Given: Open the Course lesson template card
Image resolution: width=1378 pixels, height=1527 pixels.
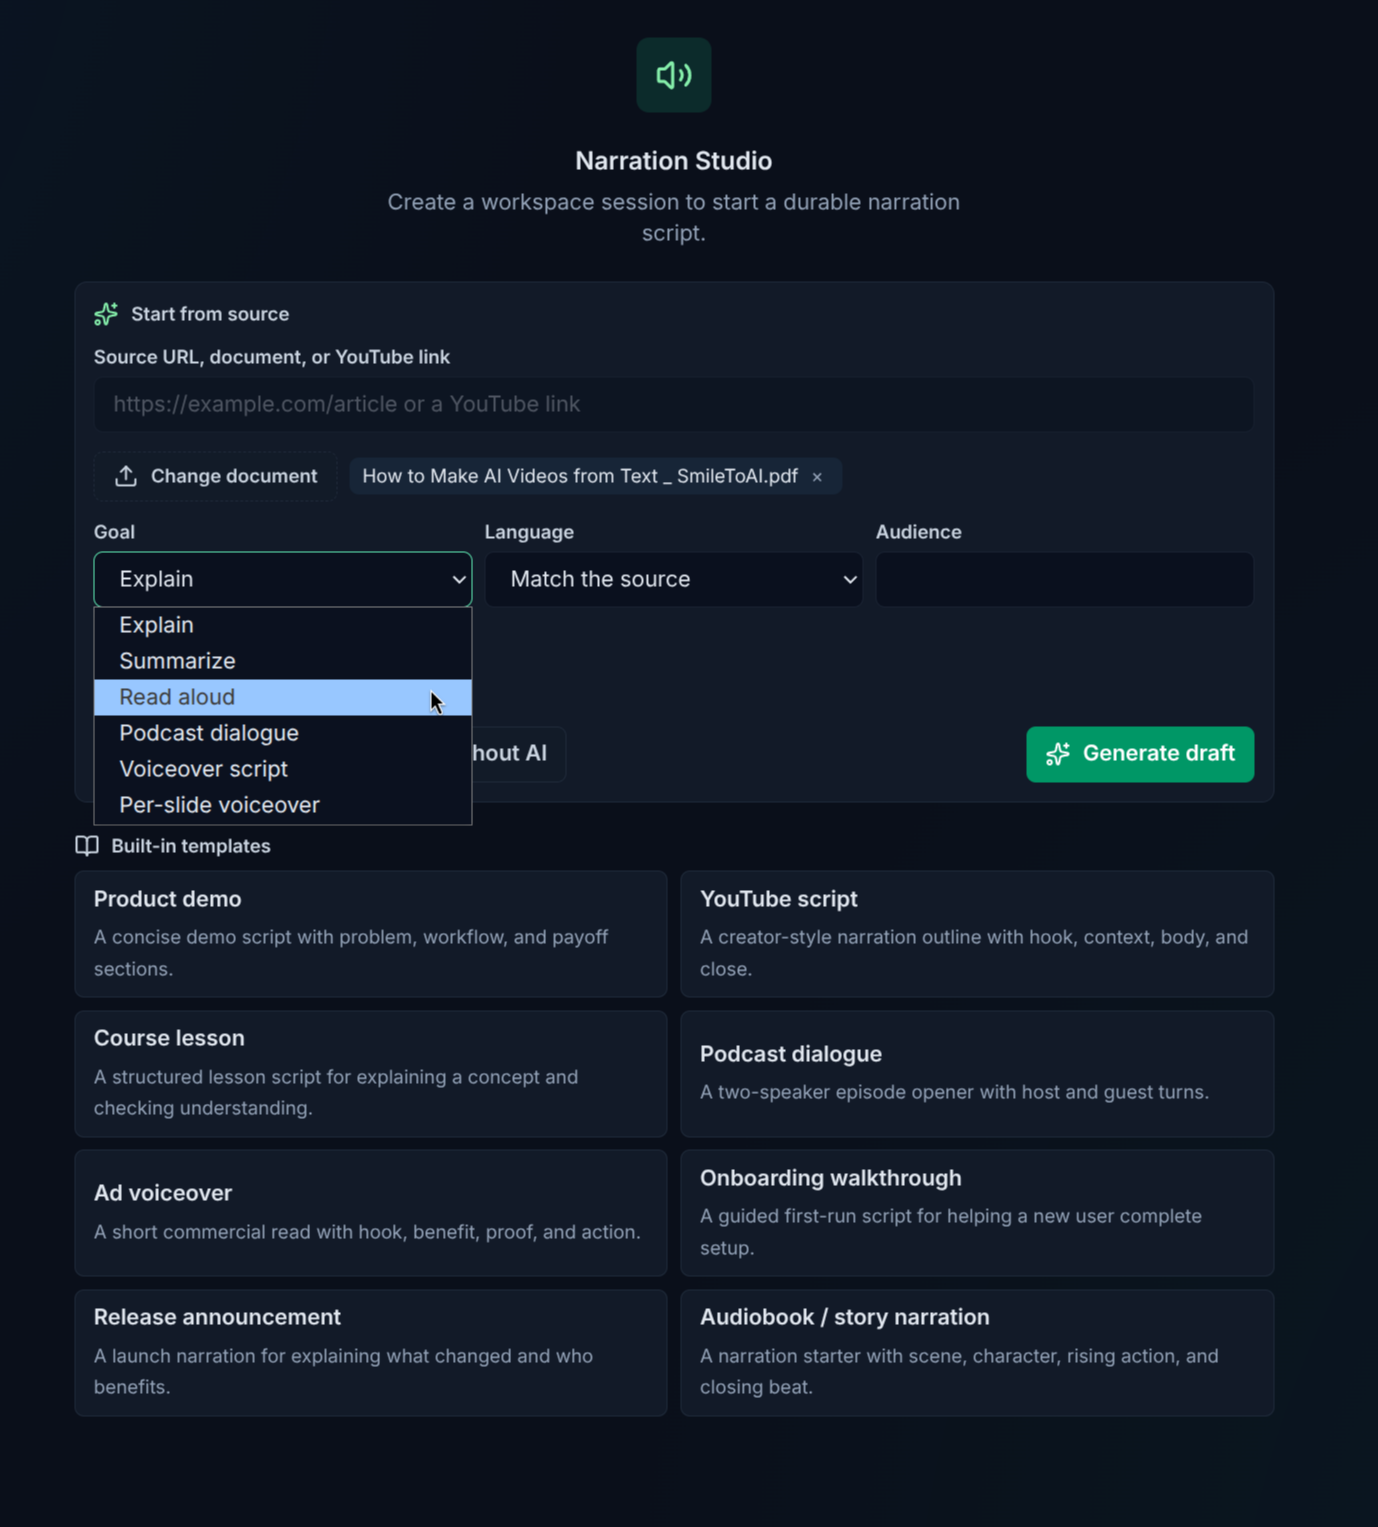Looking at the screenshot, I should click(371, 1074).
